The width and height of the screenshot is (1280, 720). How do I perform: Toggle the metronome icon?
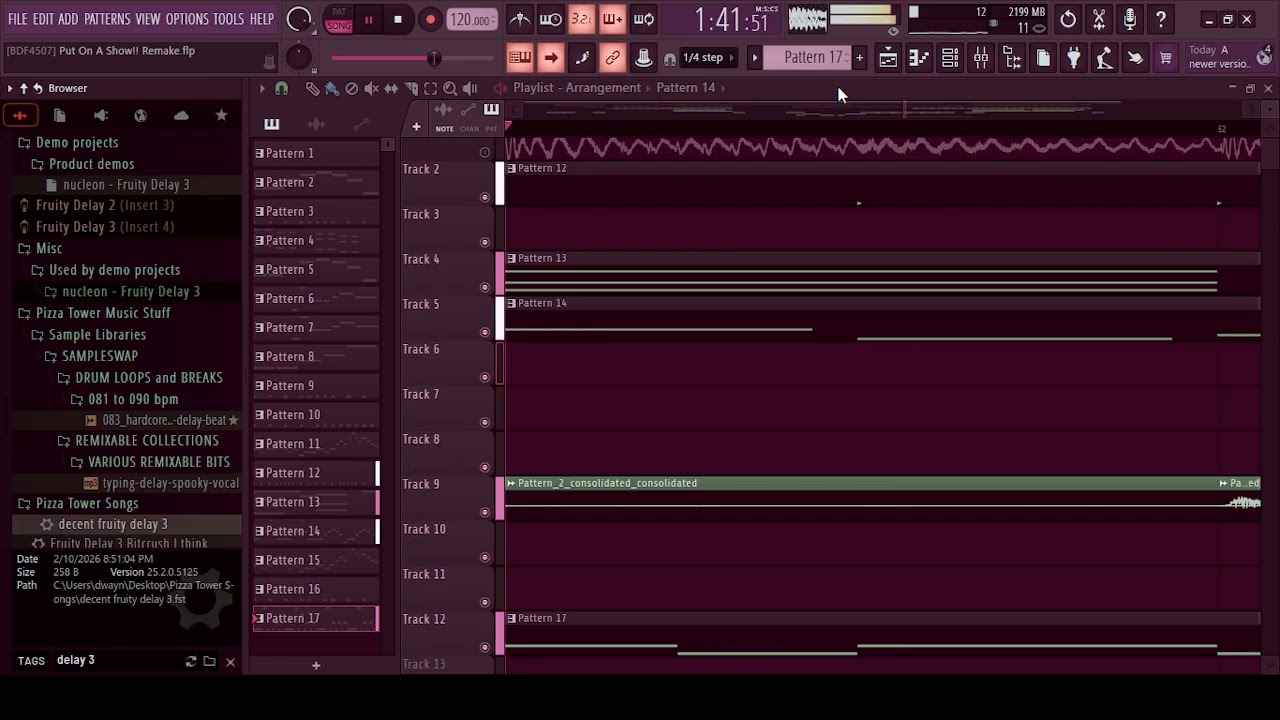[520, 19]
